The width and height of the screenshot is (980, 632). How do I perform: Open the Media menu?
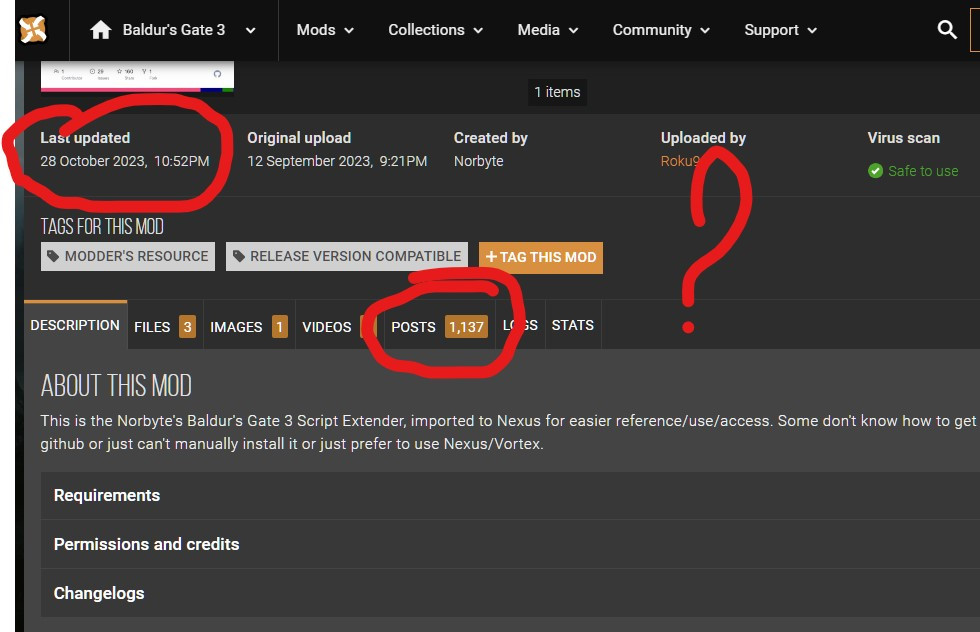point(548,30)
